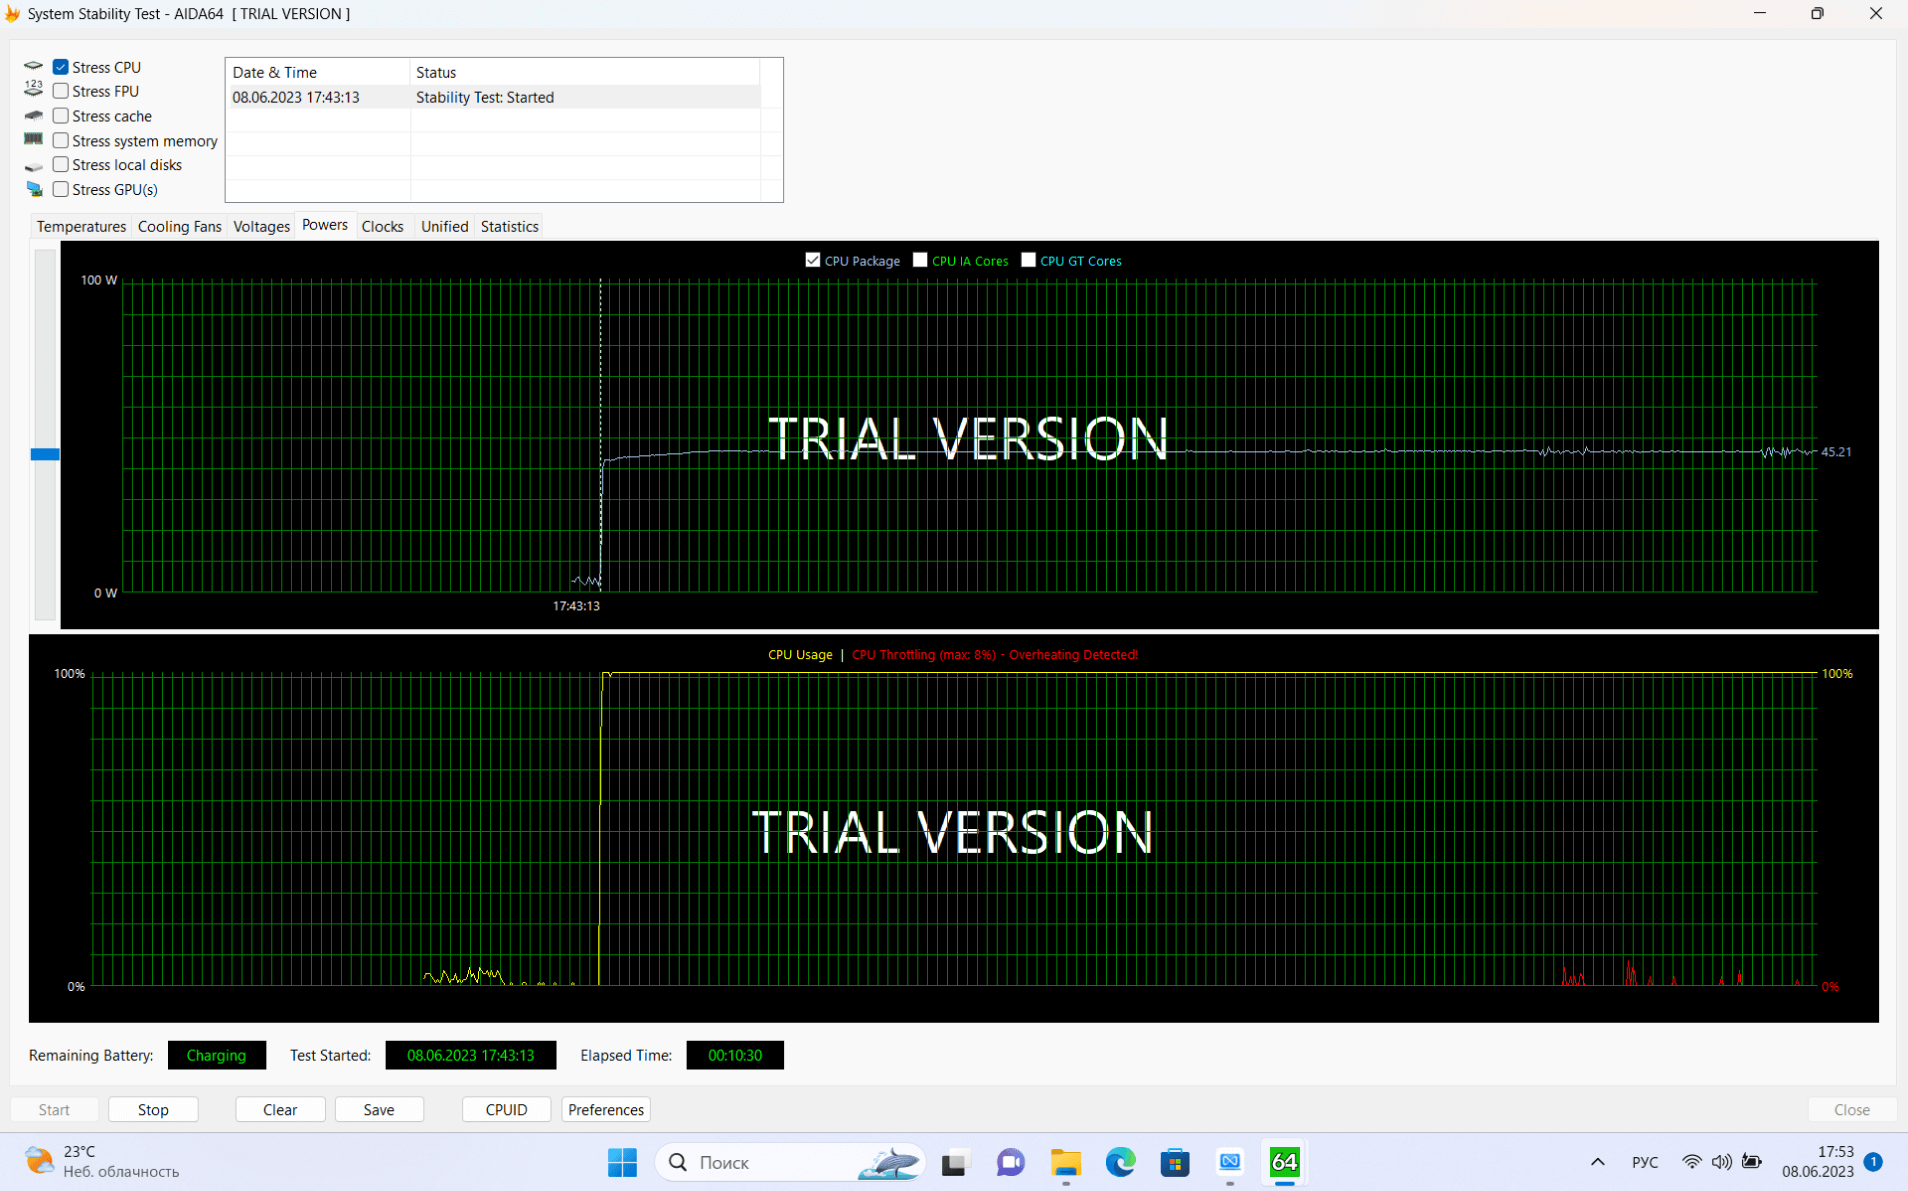Image resolution: width=1908 pixels, height=1191 pixels.
Task: Launch Microsoft Edge from taskbar
Action: click(1120, 1162)
